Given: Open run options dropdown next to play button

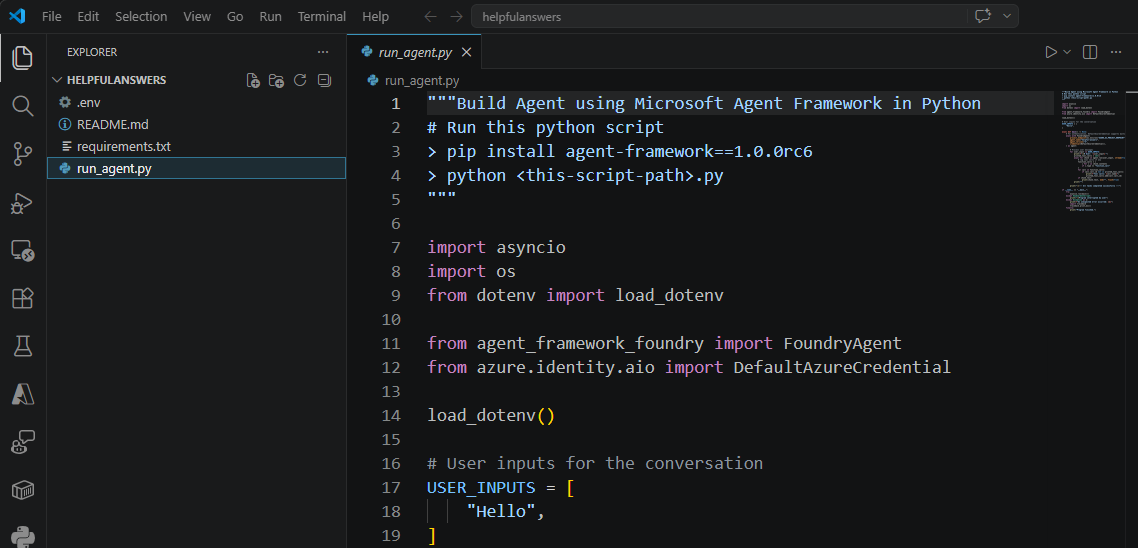Looking at the screenshot, I should [x=1067, y=52].
